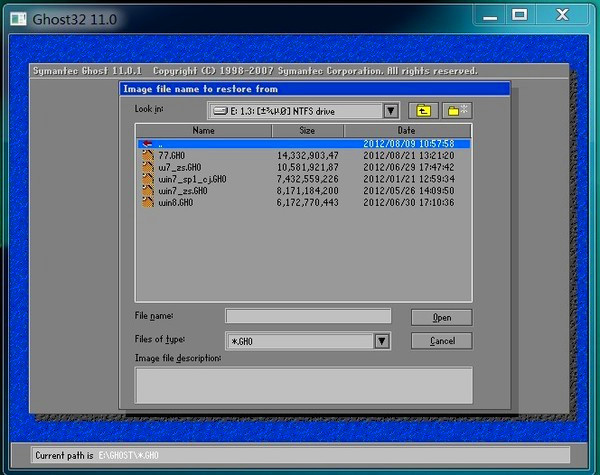Image resolution: width=600 pixels, height=475 pixels.
Task: Sort by the Size column header
Action: point(307,131)
